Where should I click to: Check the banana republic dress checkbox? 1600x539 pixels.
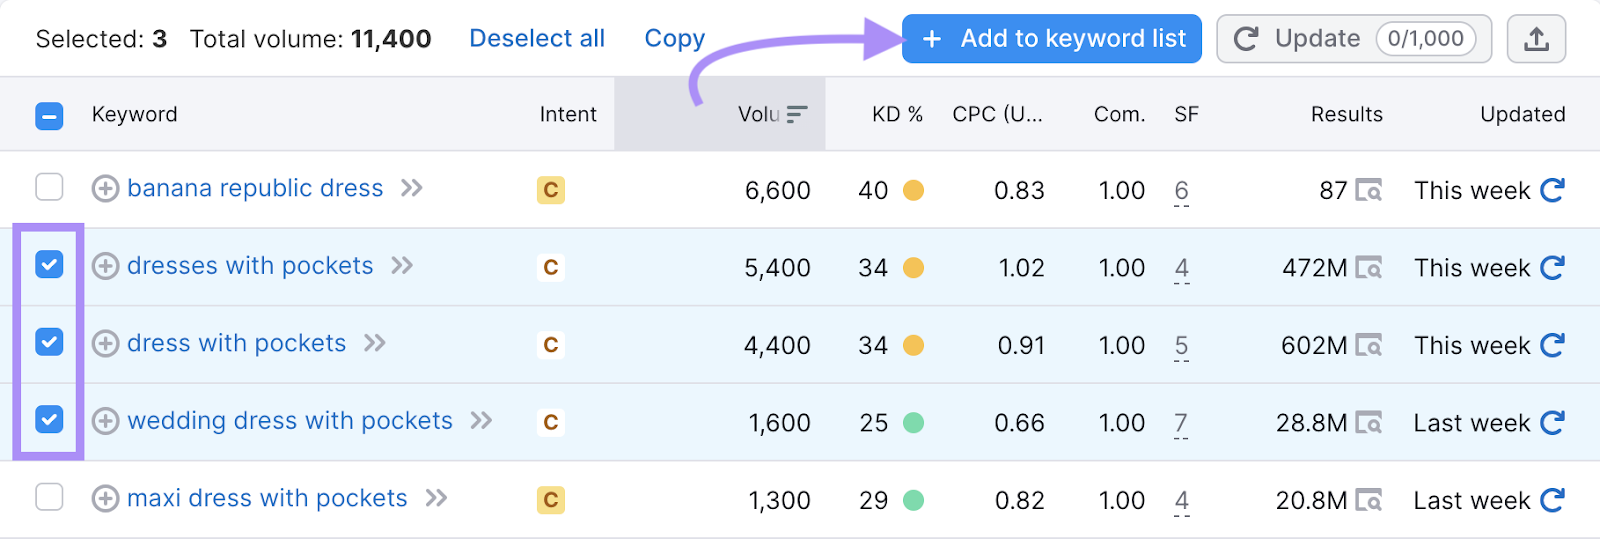pos(49,187)
